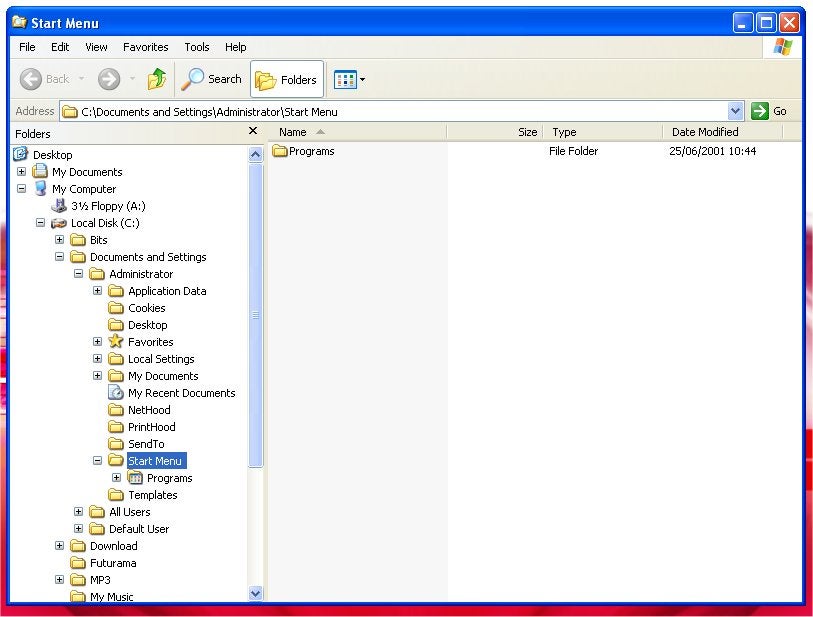
Task: Select the My Computer icon in tree
Action: click(40, 189)
